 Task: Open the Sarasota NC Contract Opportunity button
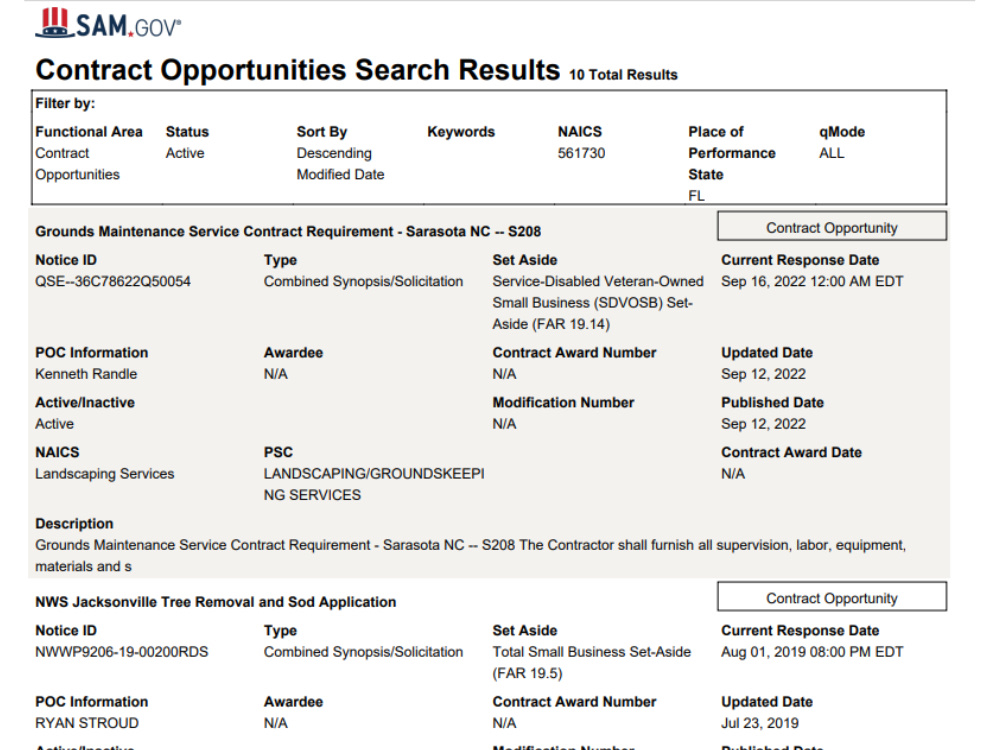point(832,227)
